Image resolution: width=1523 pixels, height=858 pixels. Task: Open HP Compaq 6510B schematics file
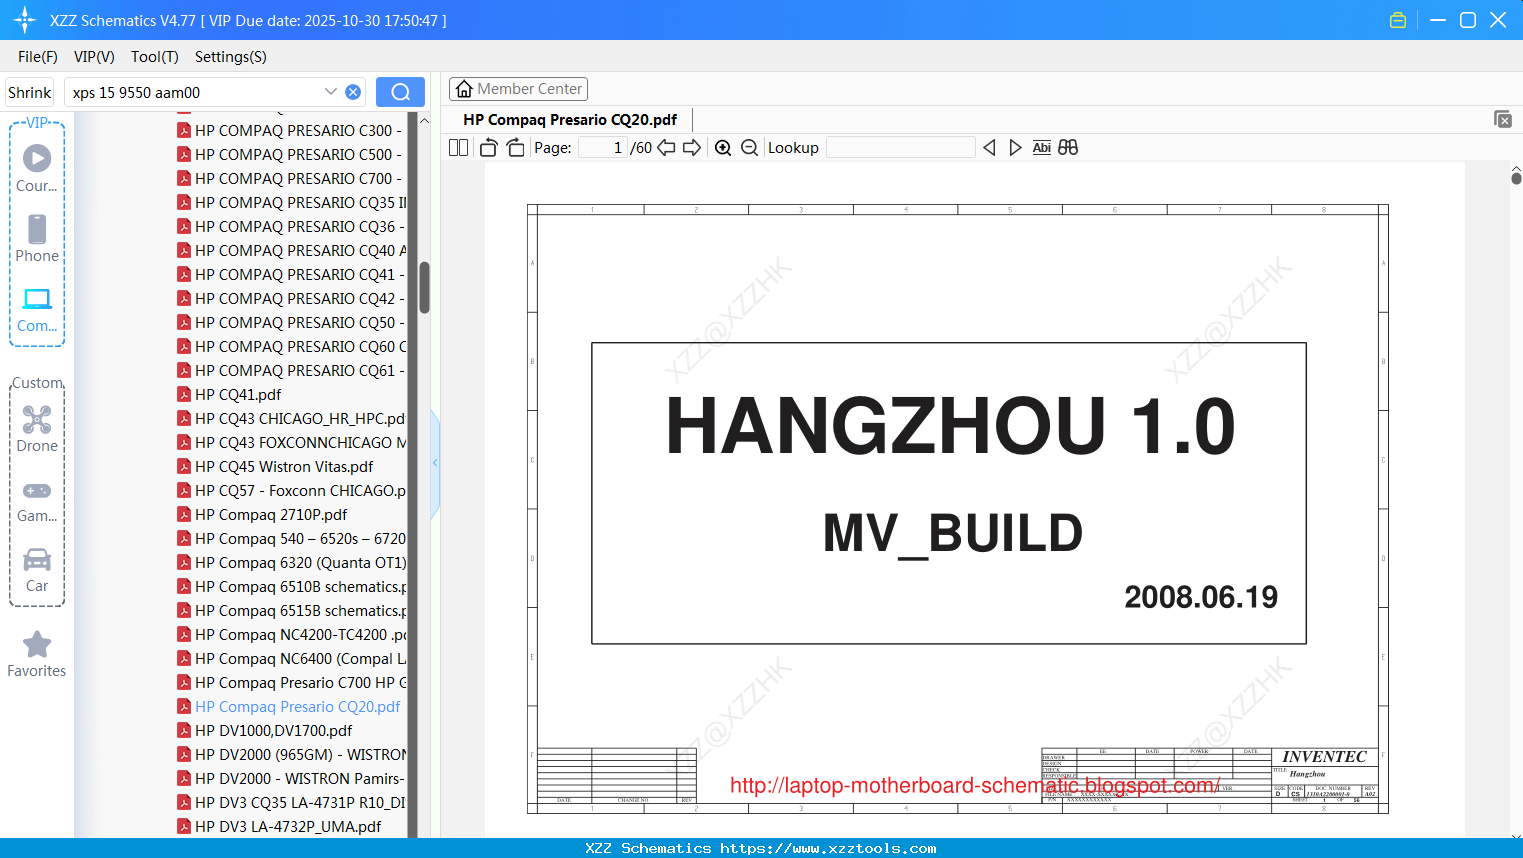(291, 586)
